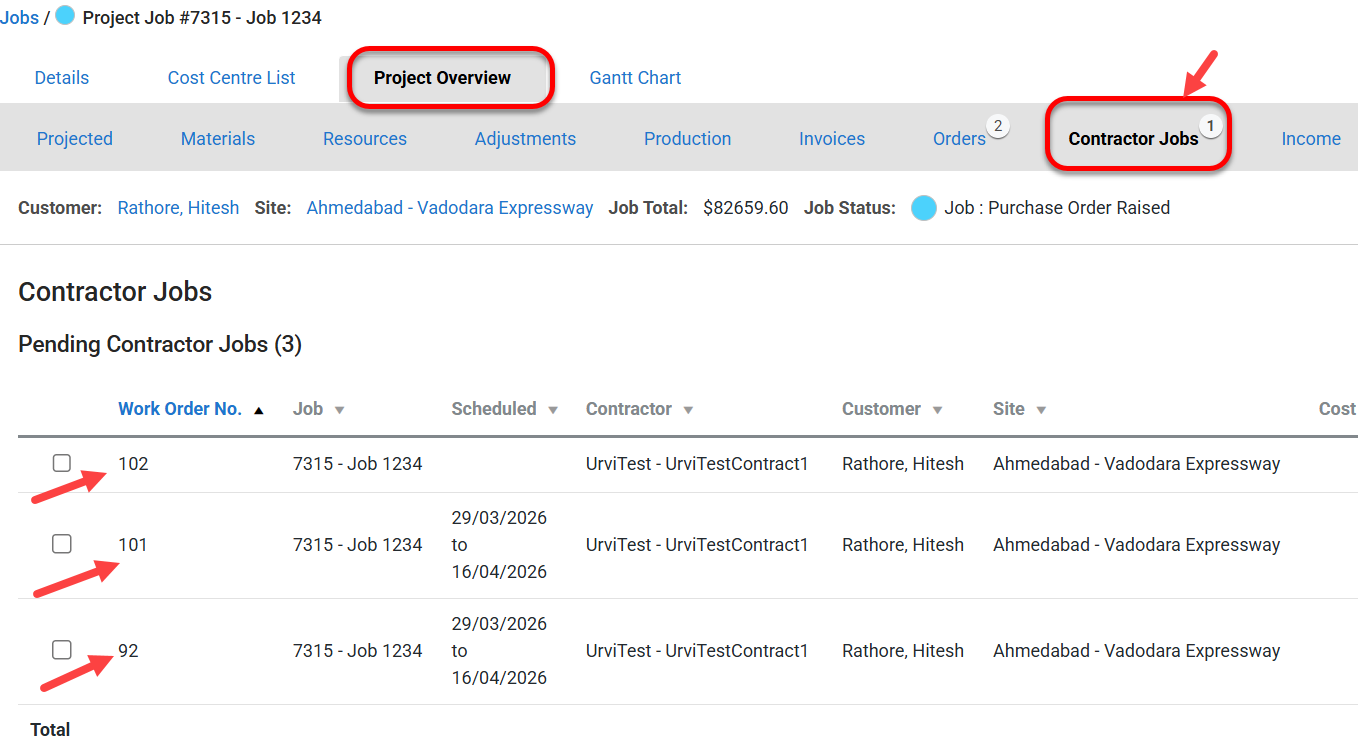
Task: Open the Cost Centre List tab
Action: [x=231, y=78]
